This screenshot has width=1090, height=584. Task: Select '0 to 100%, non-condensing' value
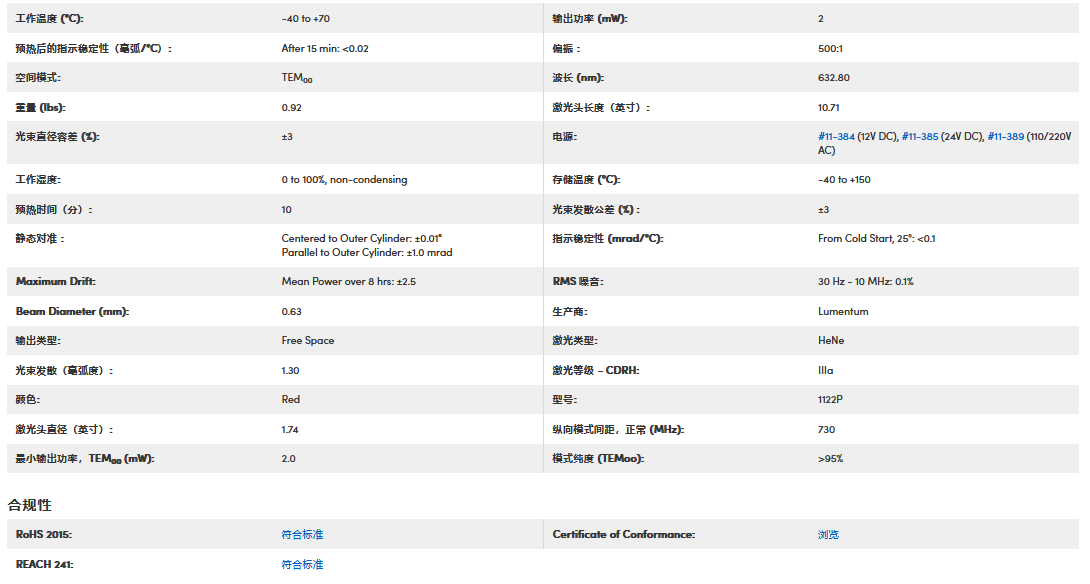click(x=345, y=180)
